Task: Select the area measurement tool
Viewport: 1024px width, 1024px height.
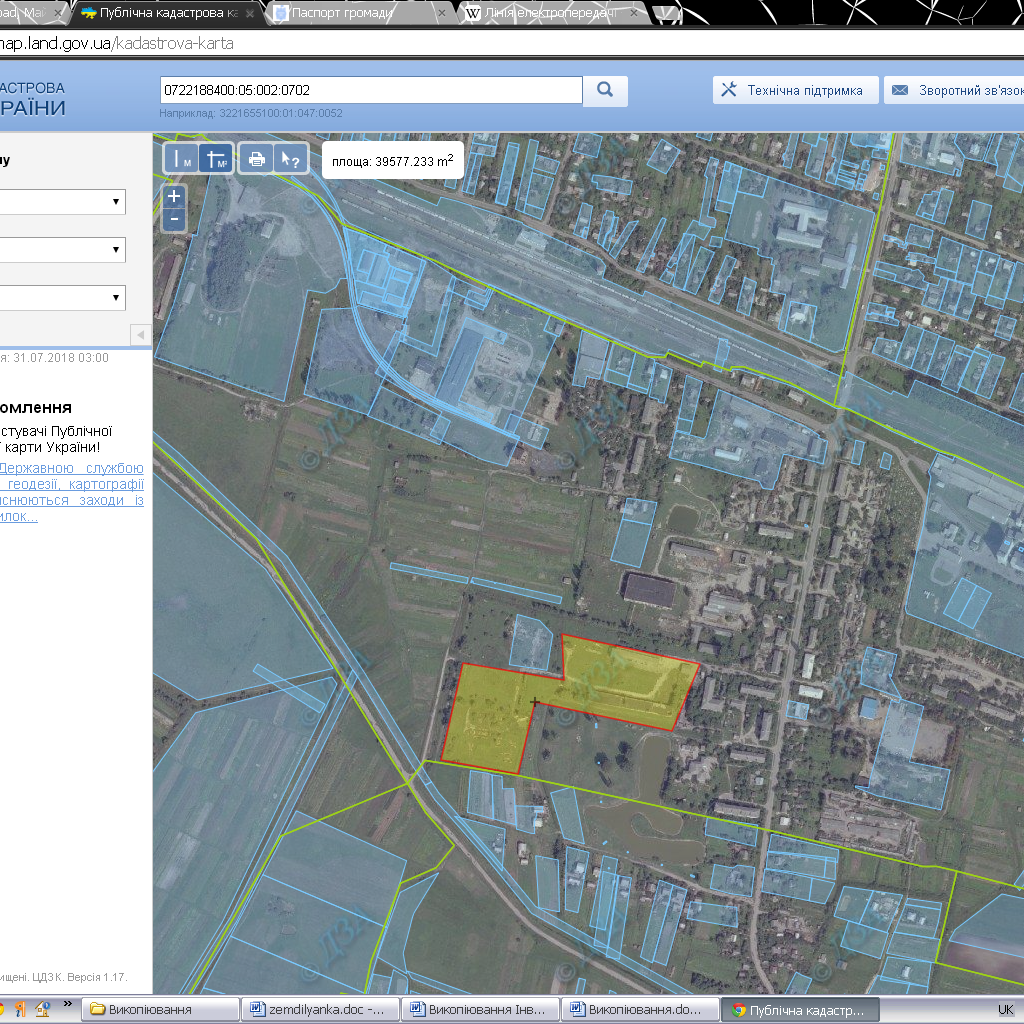Action: [216, 158]
